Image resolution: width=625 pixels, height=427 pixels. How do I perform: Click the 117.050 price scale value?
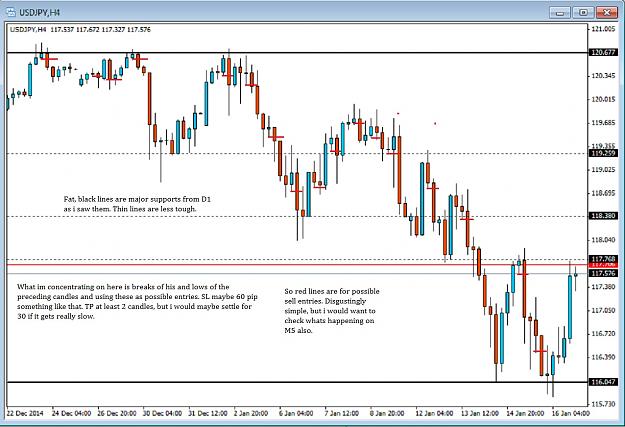603,311
